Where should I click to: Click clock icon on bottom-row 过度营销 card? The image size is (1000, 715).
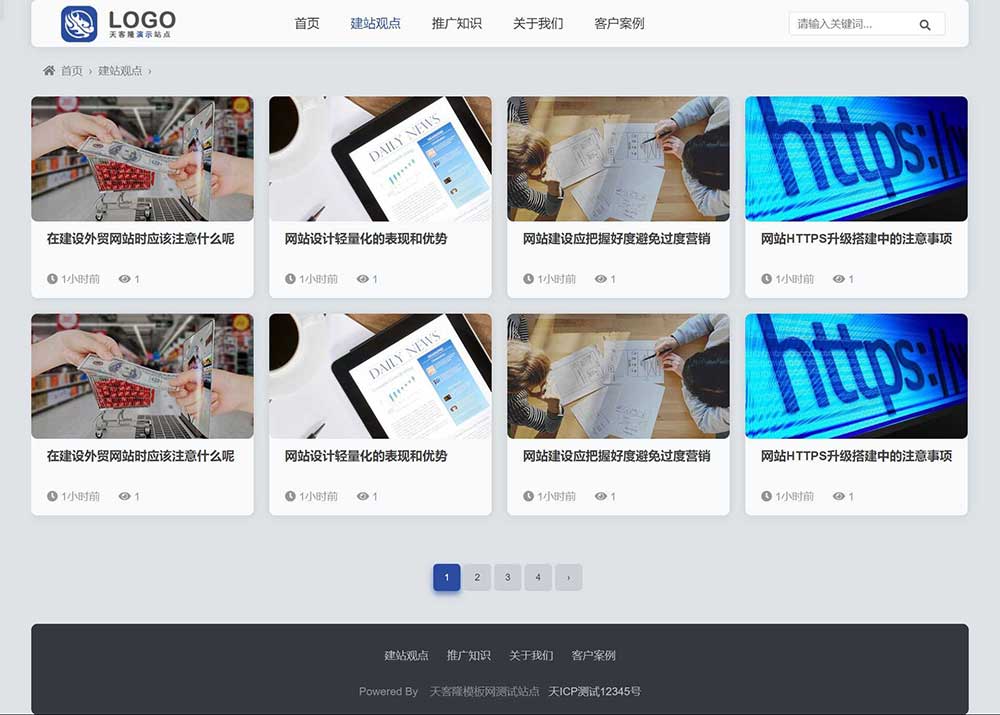[528, 496]
